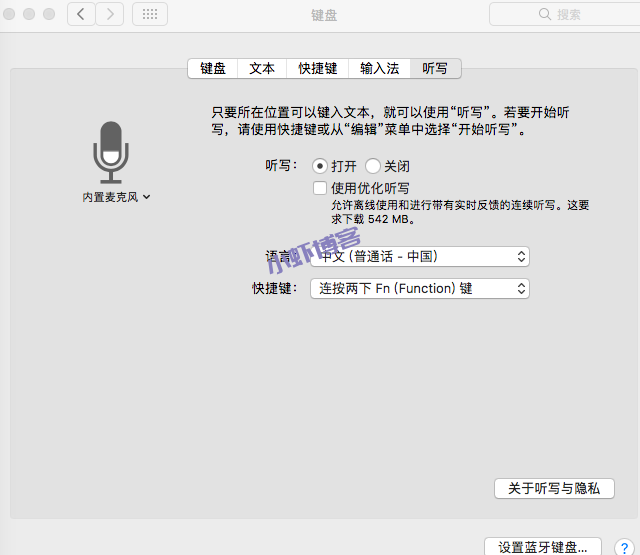Image resolution: width=640 pixels, height=555 pixels.
Task: Turn dictation on with 打开 radio
Action: 320,166
